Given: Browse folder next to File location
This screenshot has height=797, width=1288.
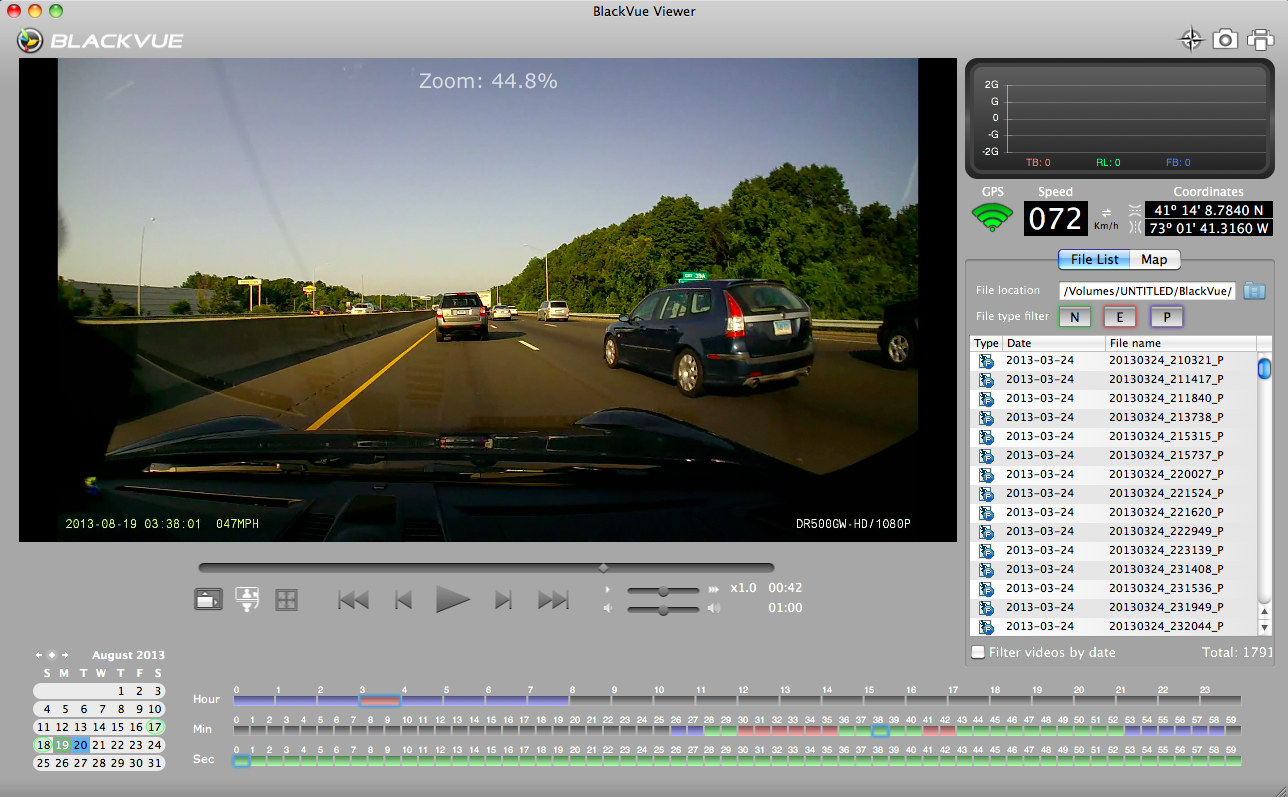Looking at the screenshot, I should pos(1254,291).
